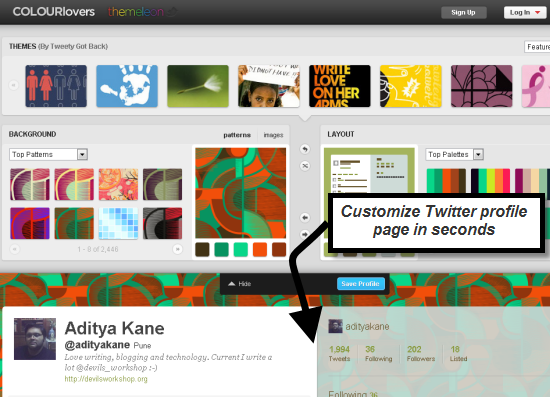Viewport: 550px width, 397px height.
Task: Go to next patterns page
Action: tap(177, 249)
